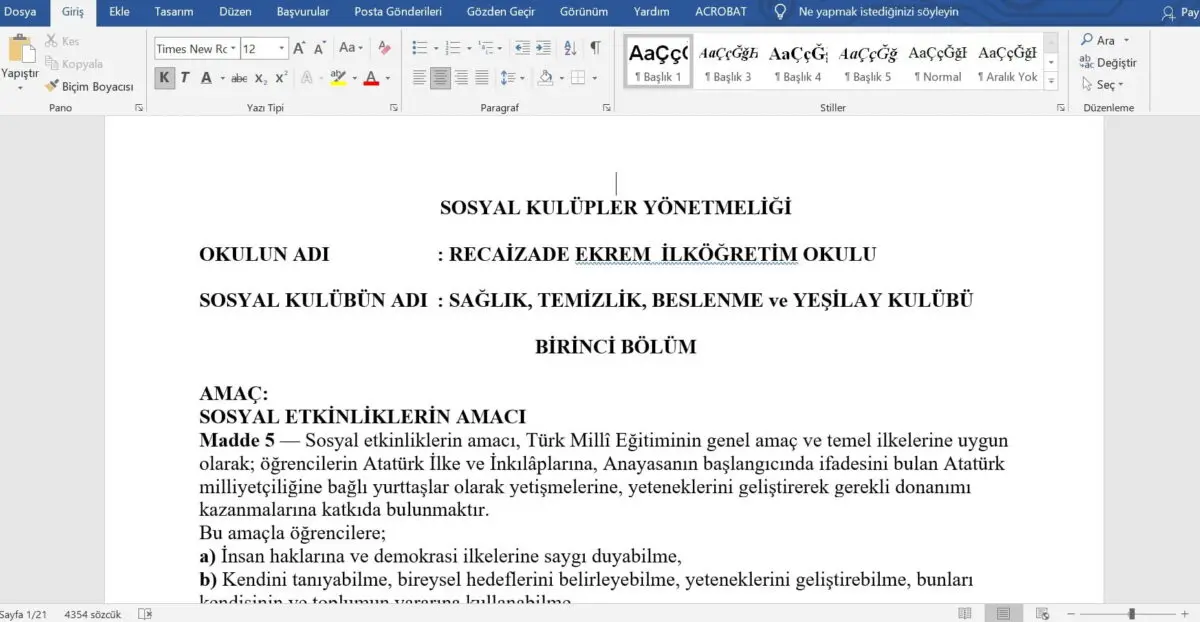Align text to the left

coord(420,77)
